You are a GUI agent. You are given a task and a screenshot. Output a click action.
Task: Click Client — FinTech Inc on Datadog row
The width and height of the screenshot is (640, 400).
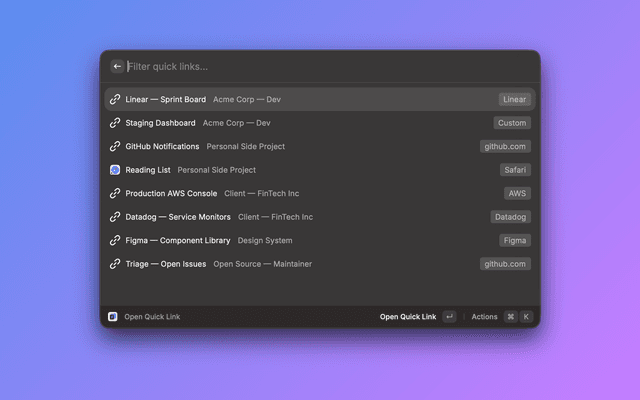pyautogui.click(x=275, y=217)
